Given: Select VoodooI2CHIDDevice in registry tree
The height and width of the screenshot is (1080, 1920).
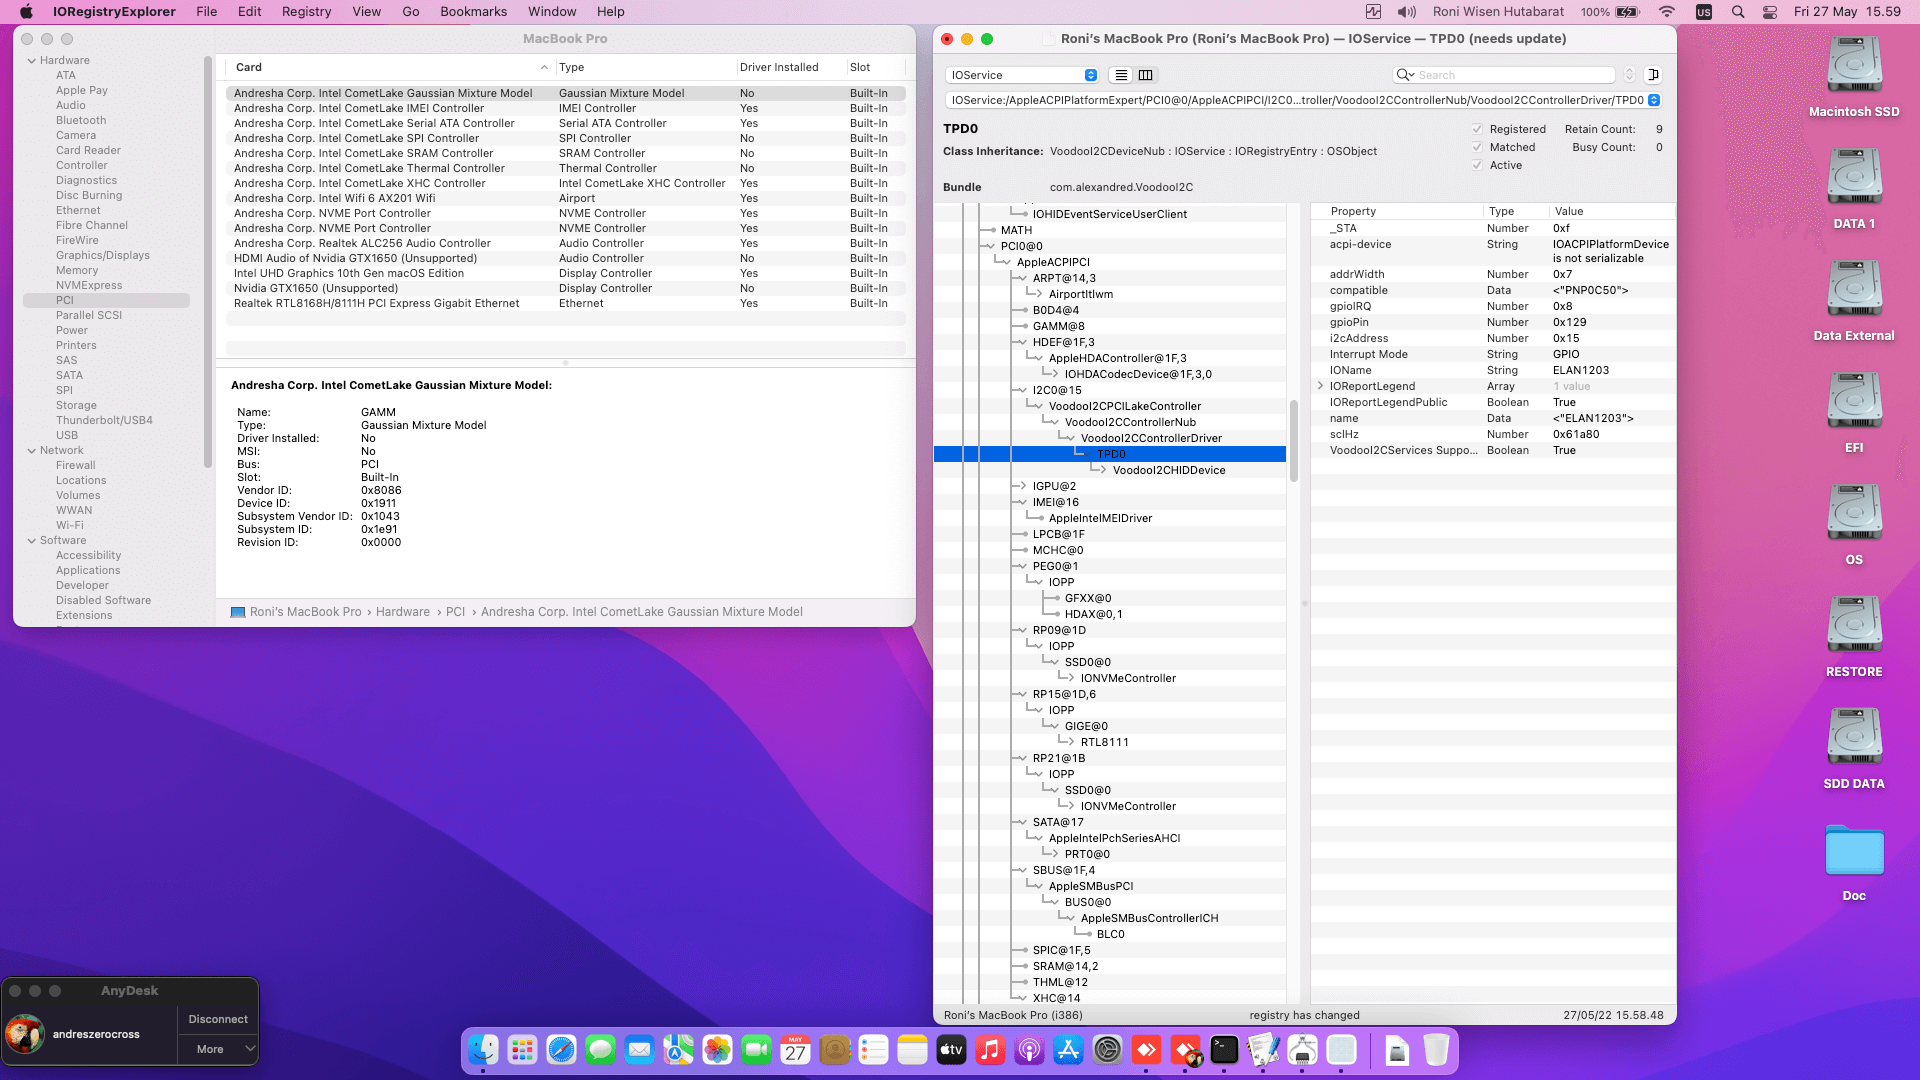Looking at the screenshot, I should coord(1169,470).
